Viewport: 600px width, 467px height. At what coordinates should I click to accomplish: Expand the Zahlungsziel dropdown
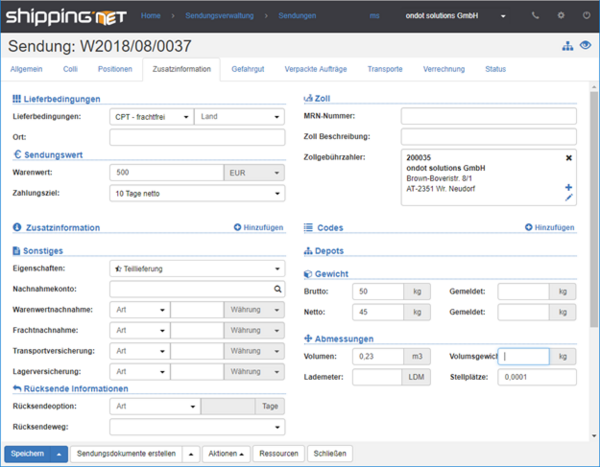click(196, 192)
